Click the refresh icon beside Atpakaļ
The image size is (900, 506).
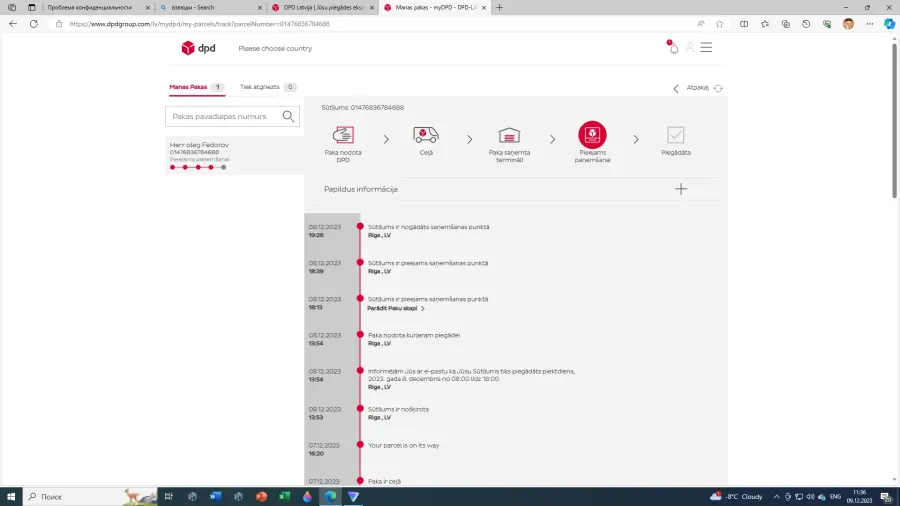click(x=718, y=88)
